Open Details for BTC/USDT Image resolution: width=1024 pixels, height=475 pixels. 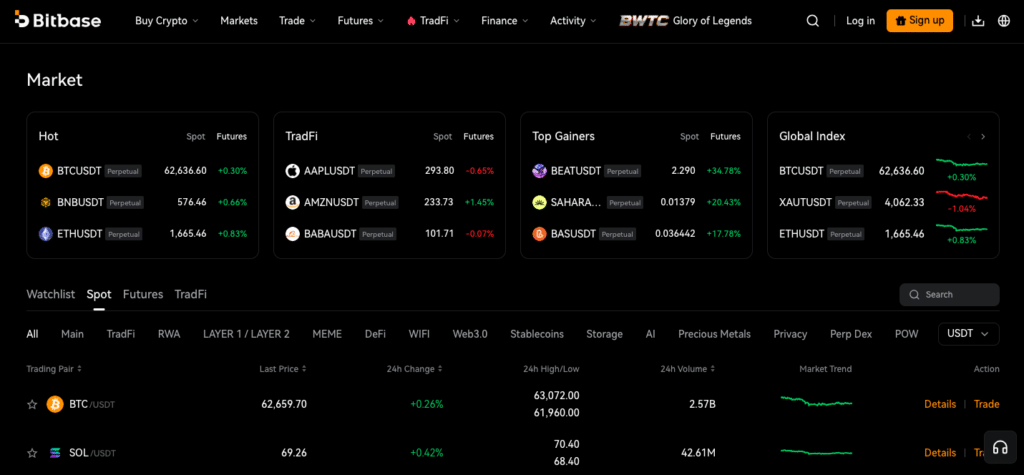(940, 404)
